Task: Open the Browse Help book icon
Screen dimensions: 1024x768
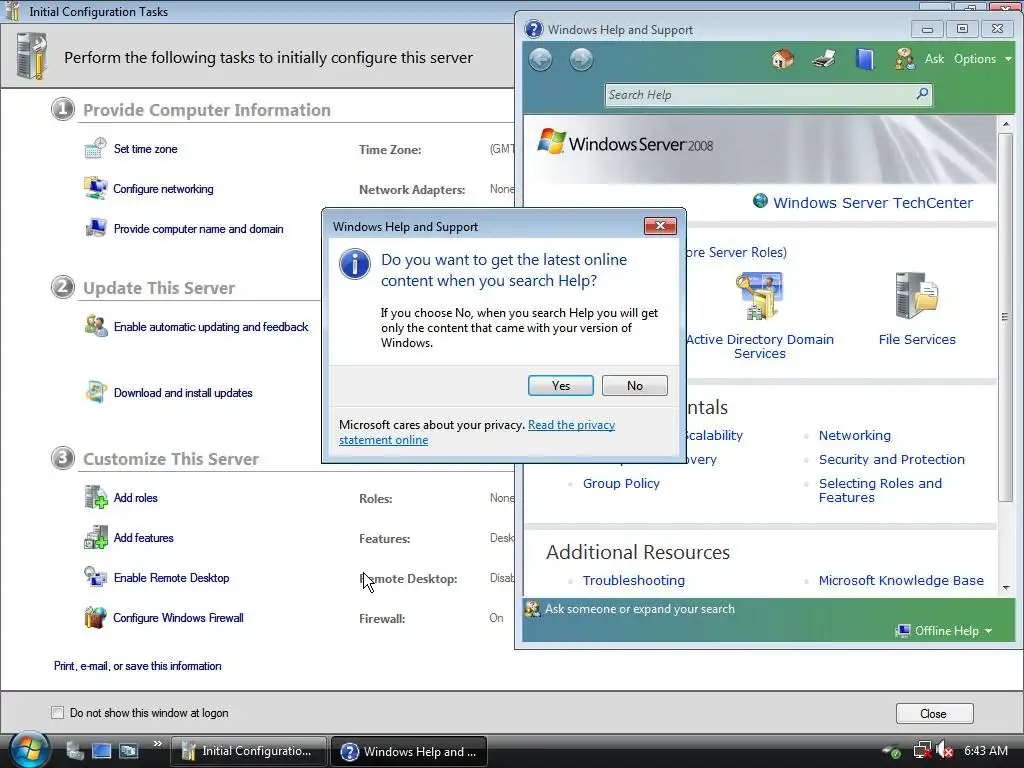Action: click(x=865, y=59)
